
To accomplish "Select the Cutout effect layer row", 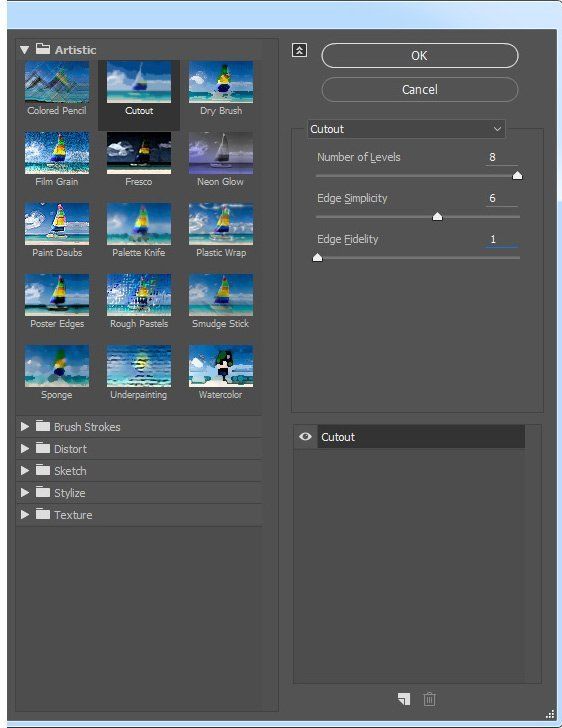I will pos(421,436).
